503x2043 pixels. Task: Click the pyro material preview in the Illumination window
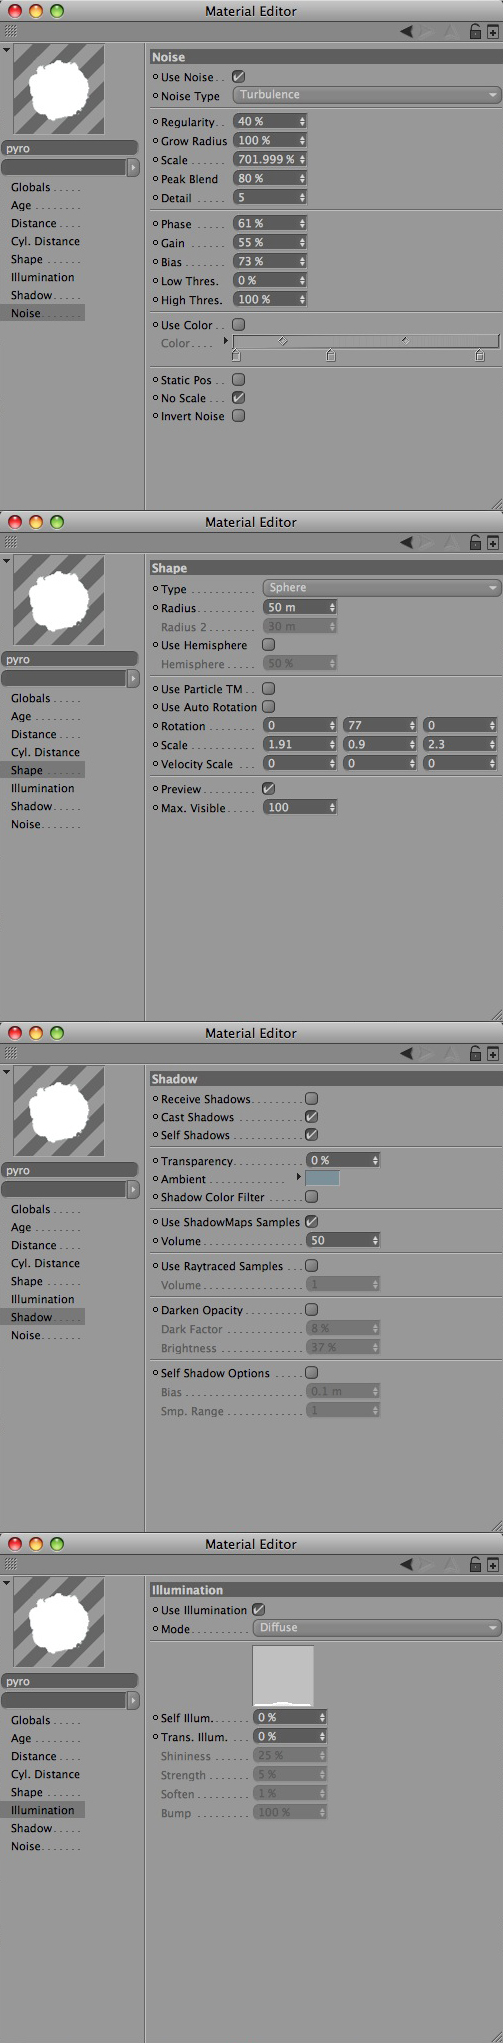(59, 1623)
